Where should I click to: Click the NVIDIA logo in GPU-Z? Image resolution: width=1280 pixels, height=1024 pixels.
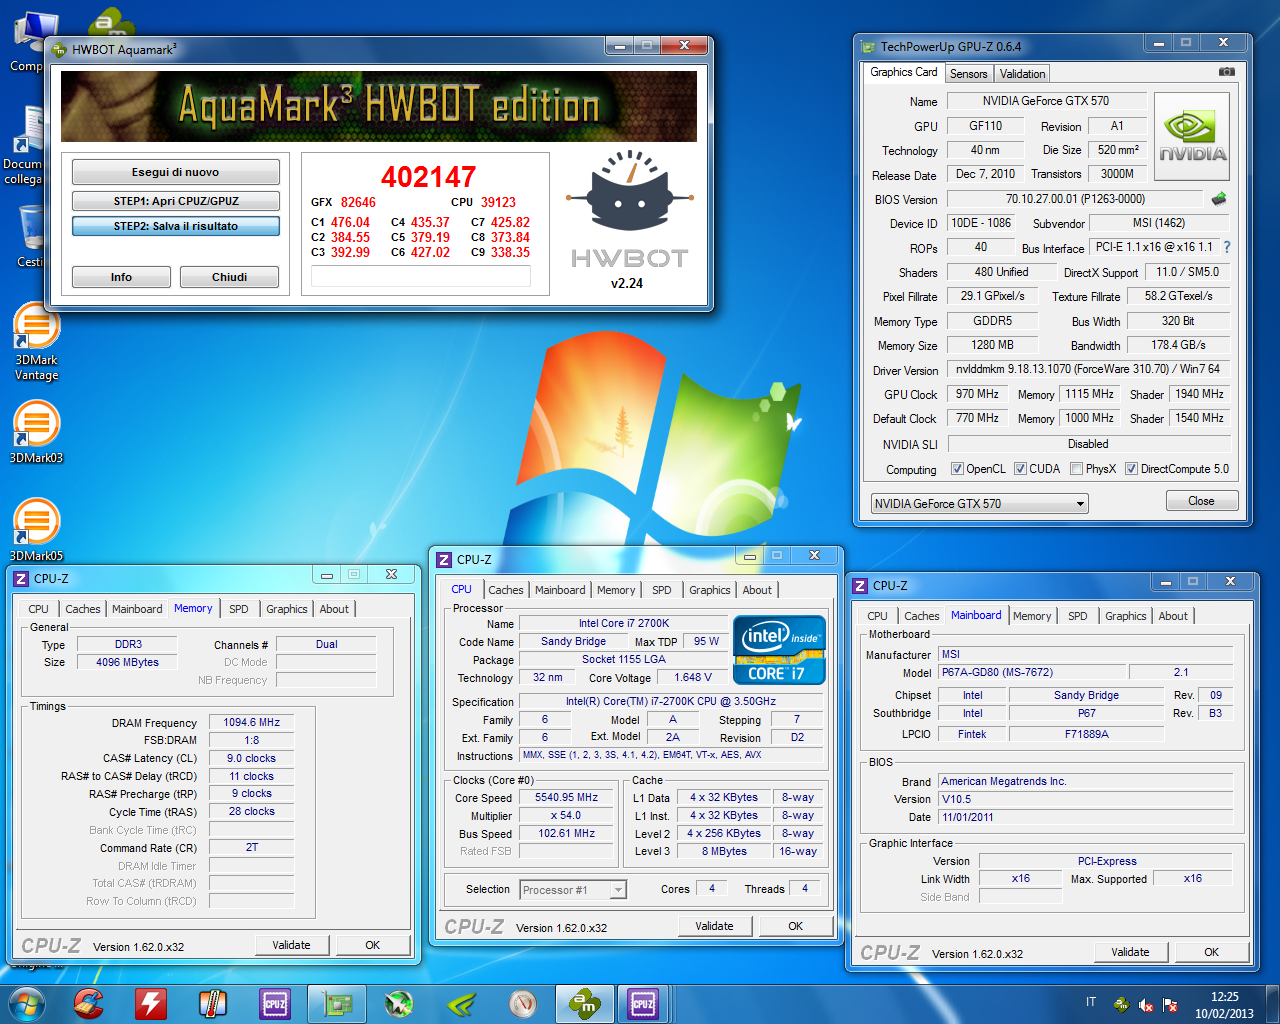[x=1192, y=136]
